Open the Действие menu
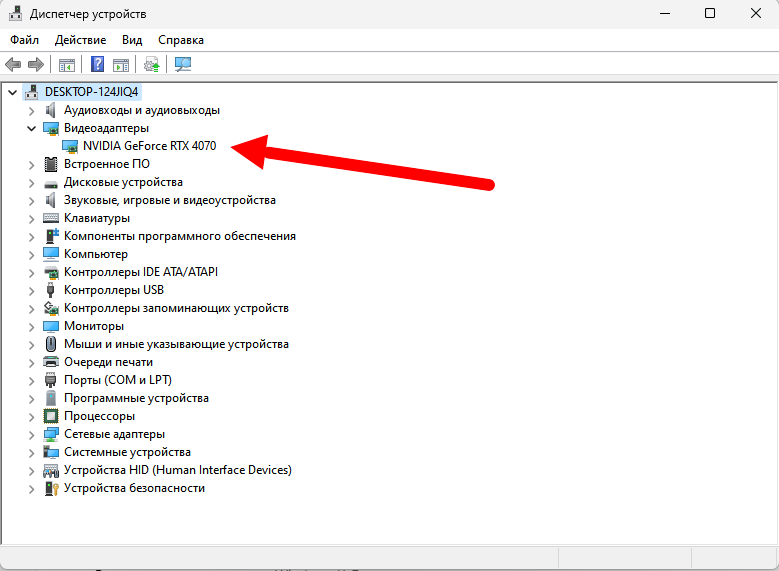The height and width of the screenshot is (571, 779). (x=80, y=40)
